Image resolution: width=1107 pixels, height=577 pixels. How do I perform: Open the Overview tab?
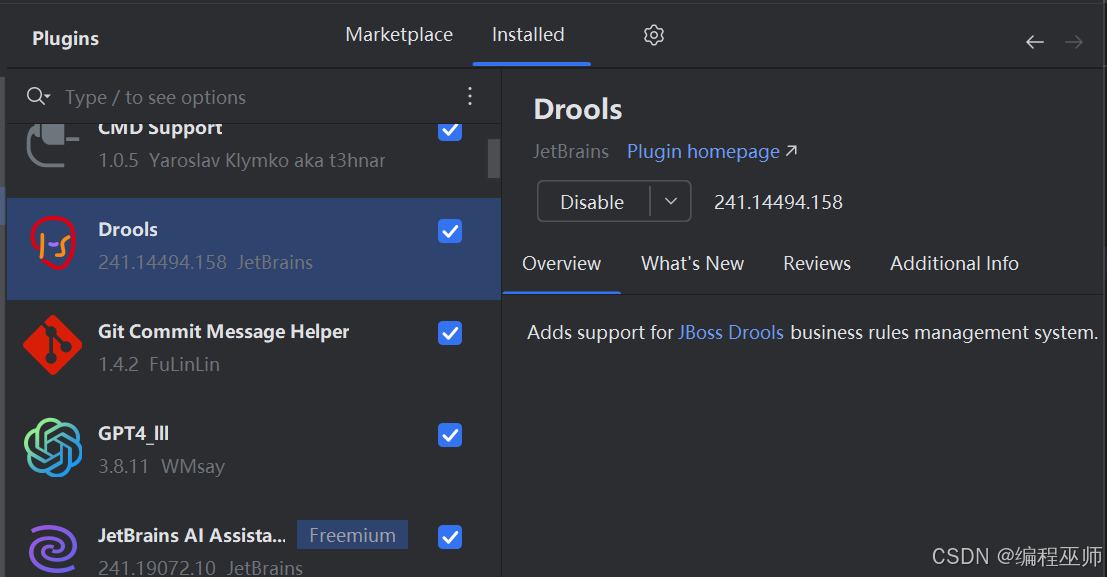point(561,263)
